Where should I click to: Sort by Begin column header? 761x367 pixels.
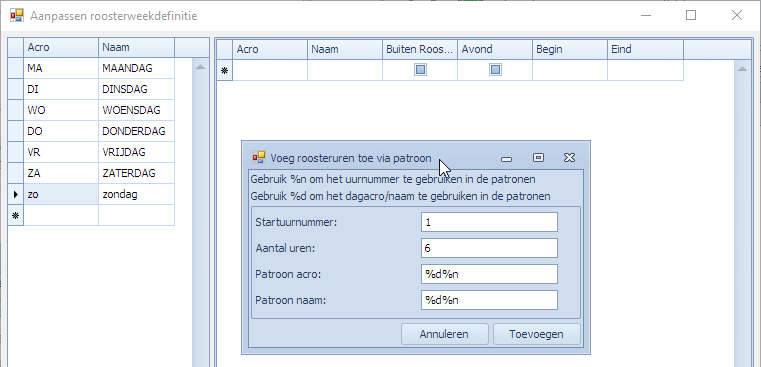click(570, 49)
